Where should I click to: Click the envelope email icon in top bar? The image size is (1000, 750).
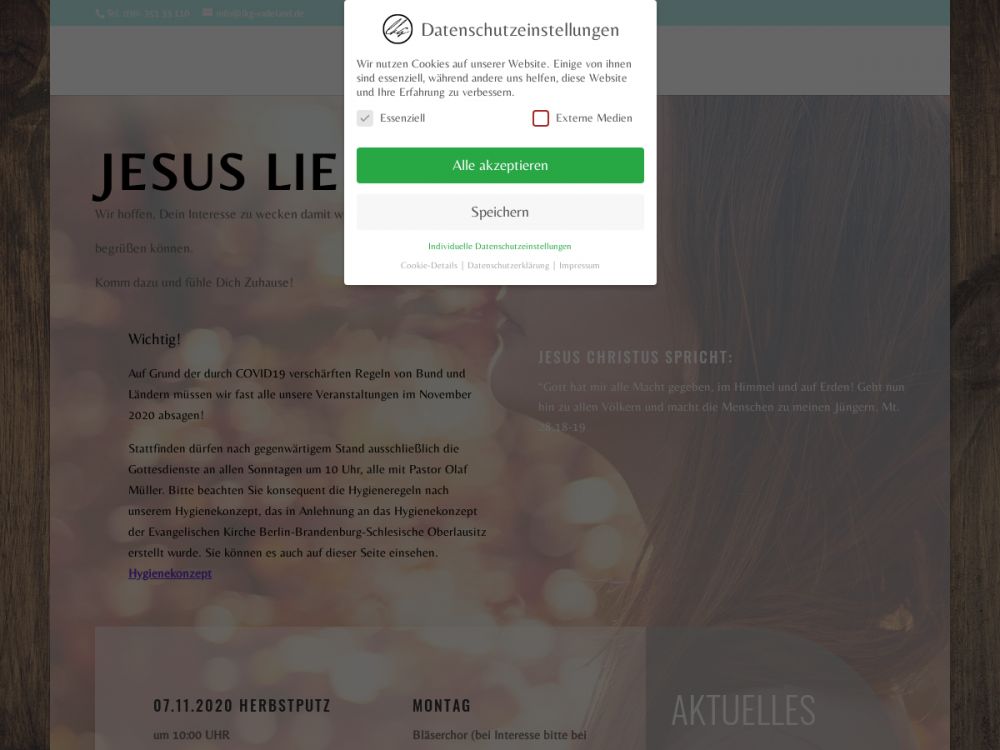point(207,12)
